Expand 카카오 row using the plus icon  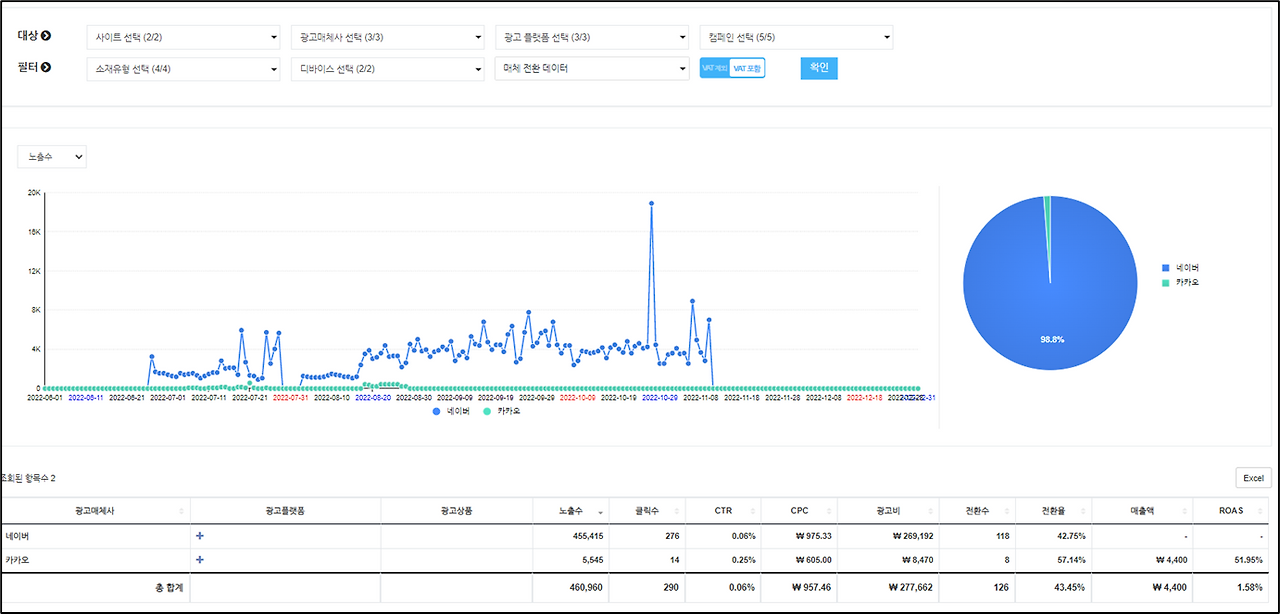click(x=199, y=561)
